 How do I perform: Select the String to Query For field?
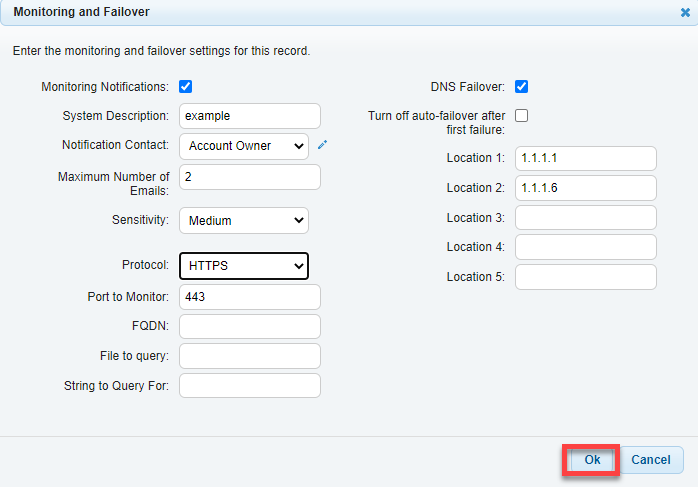pyautogui.click(x=250, y=386)
